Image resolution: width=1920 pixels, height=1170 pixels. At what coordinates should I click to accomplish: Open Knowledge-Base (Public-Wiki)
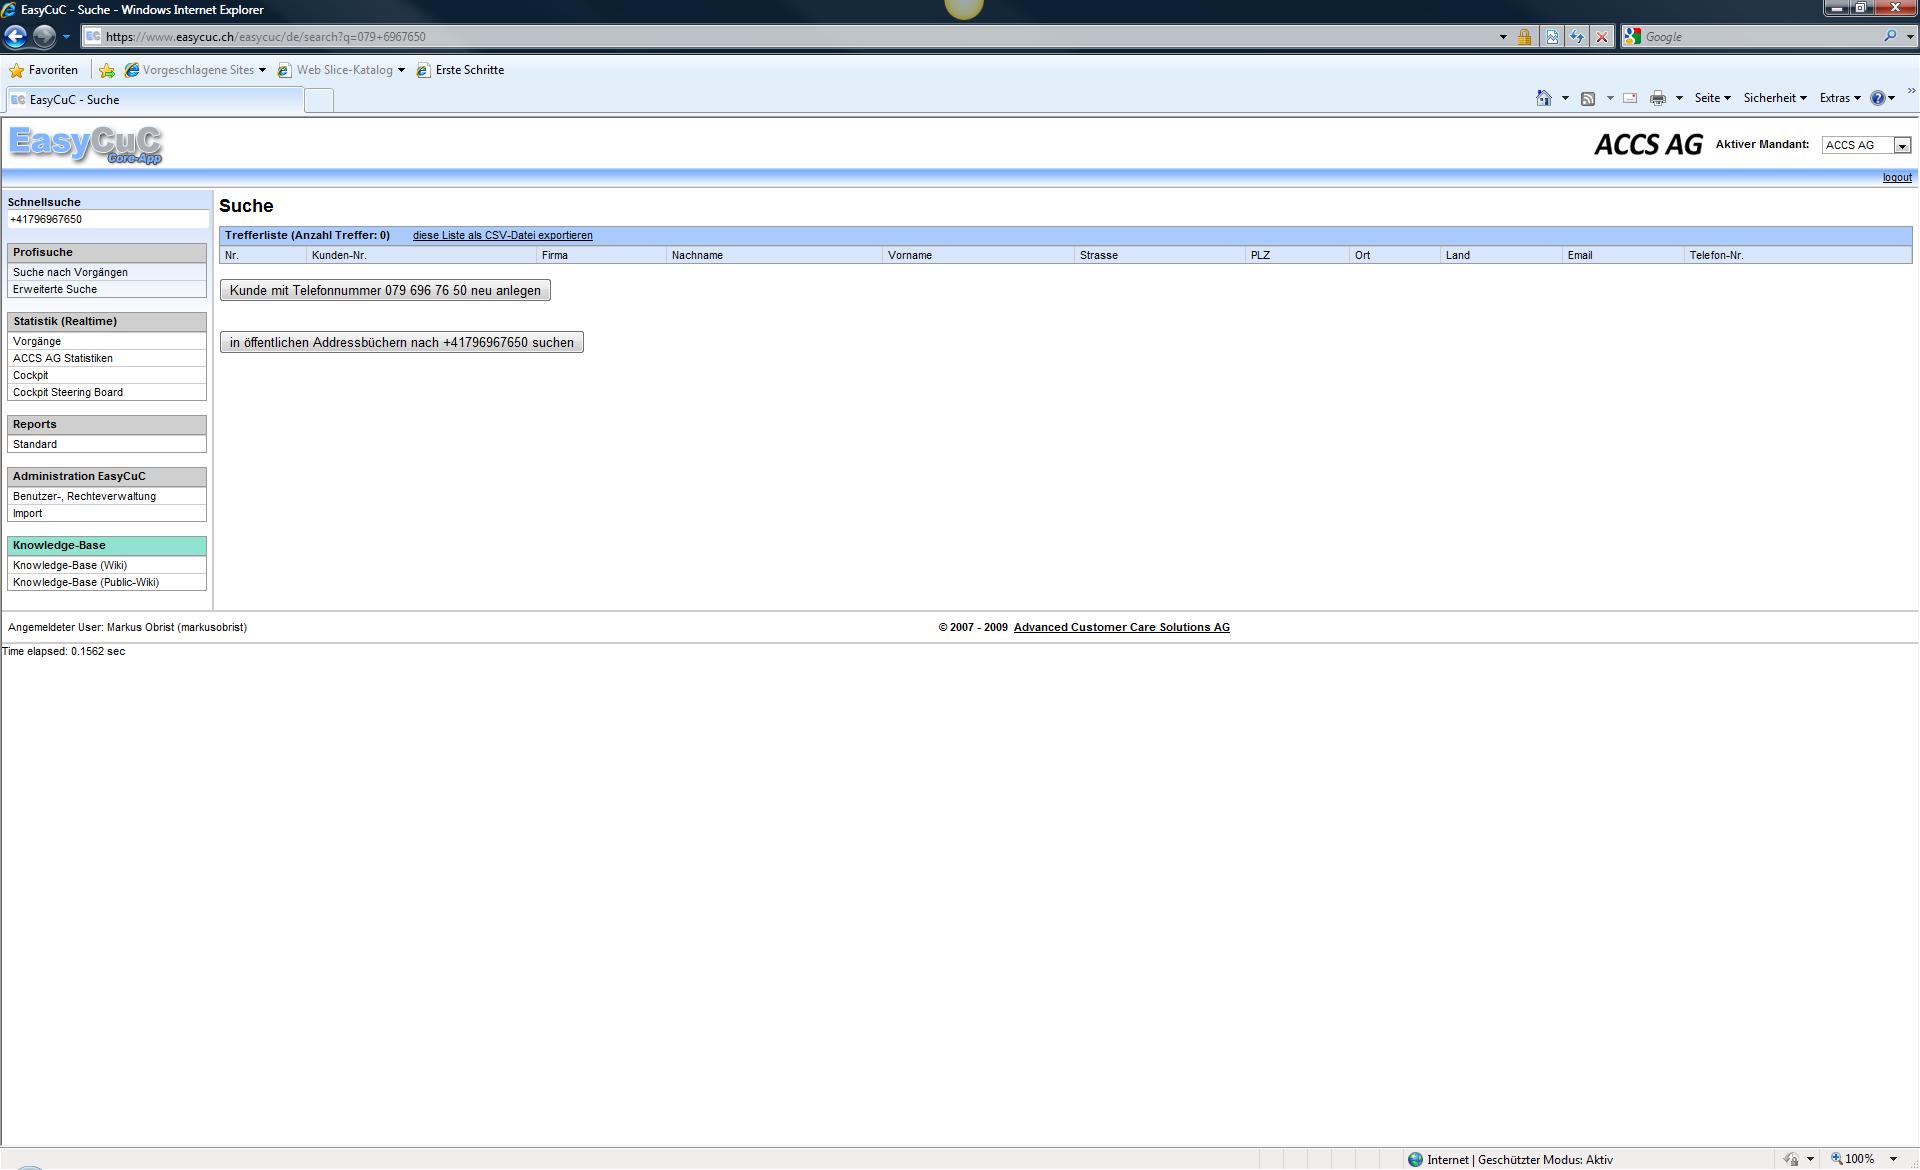pyautogui.click(x=107, y=582)
